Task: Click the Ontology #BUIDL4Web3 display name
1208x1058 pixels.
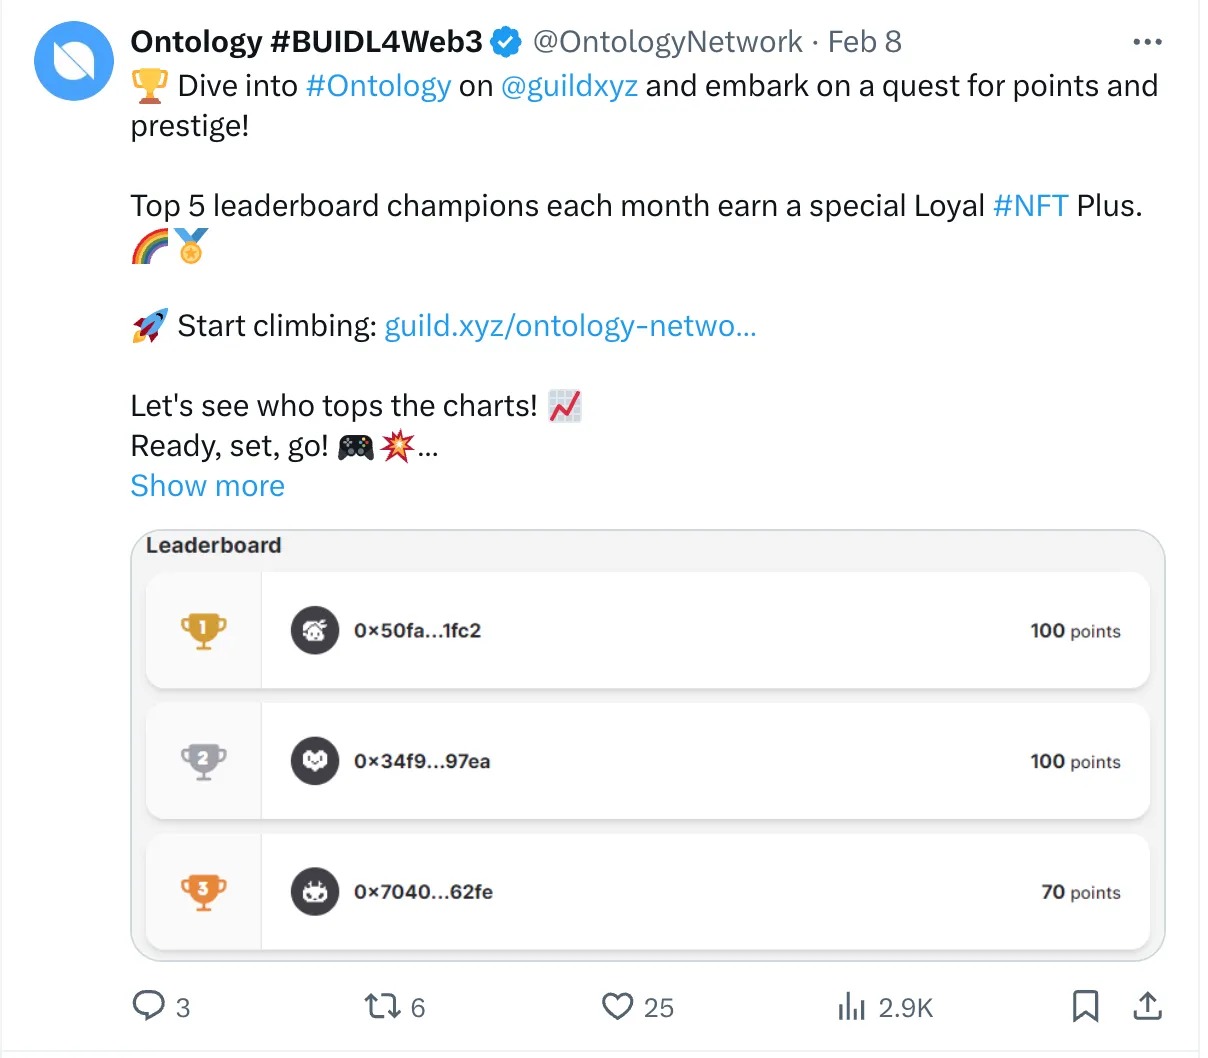Action: (306, 42)
